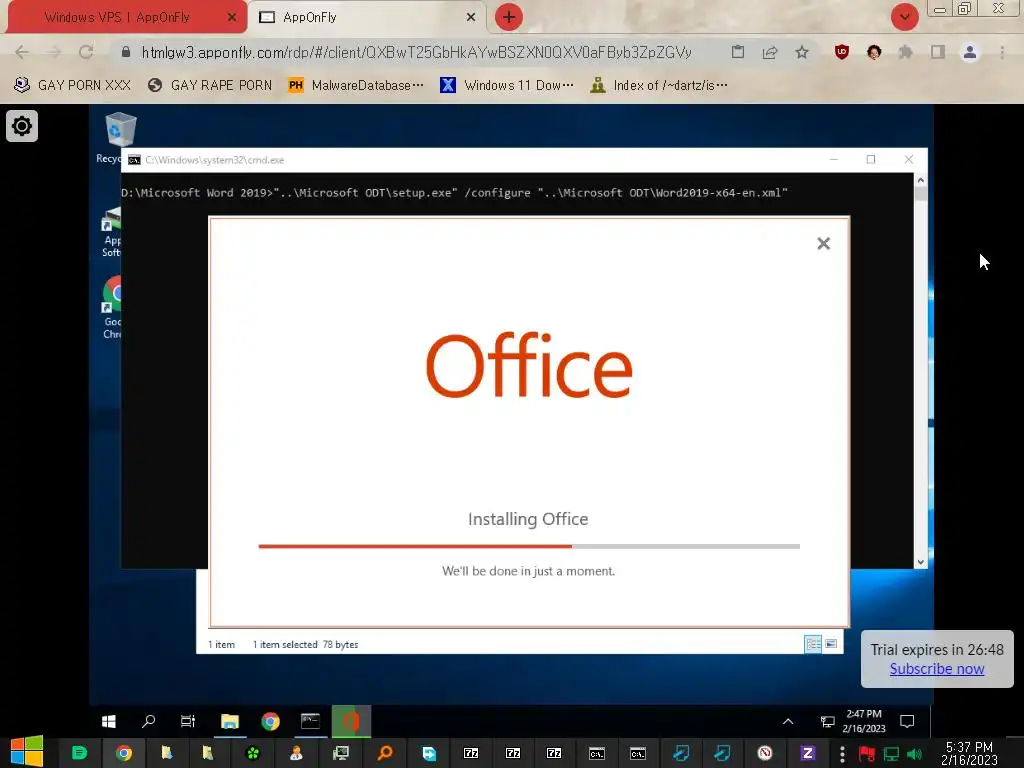Image resolution: width=1024 pixels, height=768 pixels.
Task: Click the Installing Office progress bar
Action: coord(529,547)
